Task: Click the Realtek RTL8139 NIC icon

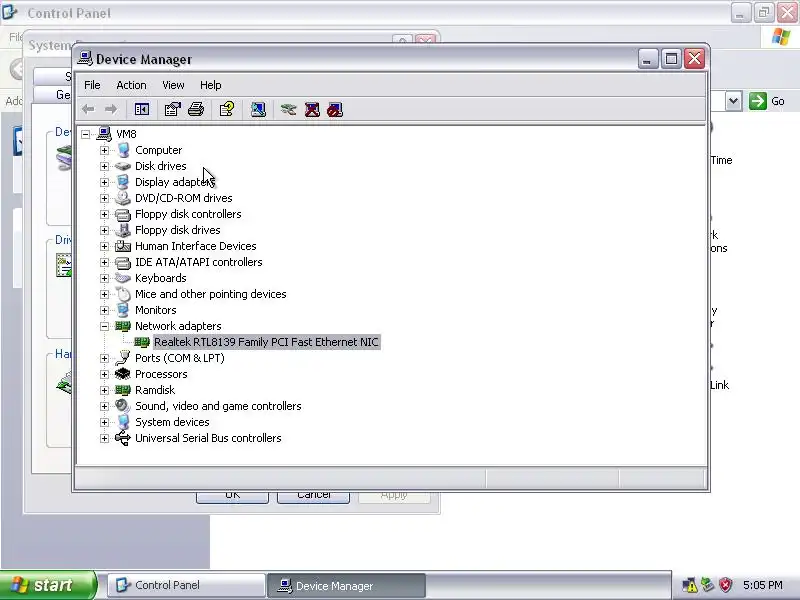Action: tap(142, 342)
